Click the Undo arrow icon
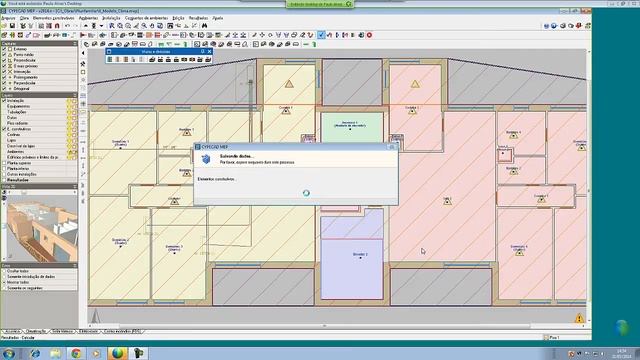Viewport: 640px width, 360px height. tap(67, 26)
